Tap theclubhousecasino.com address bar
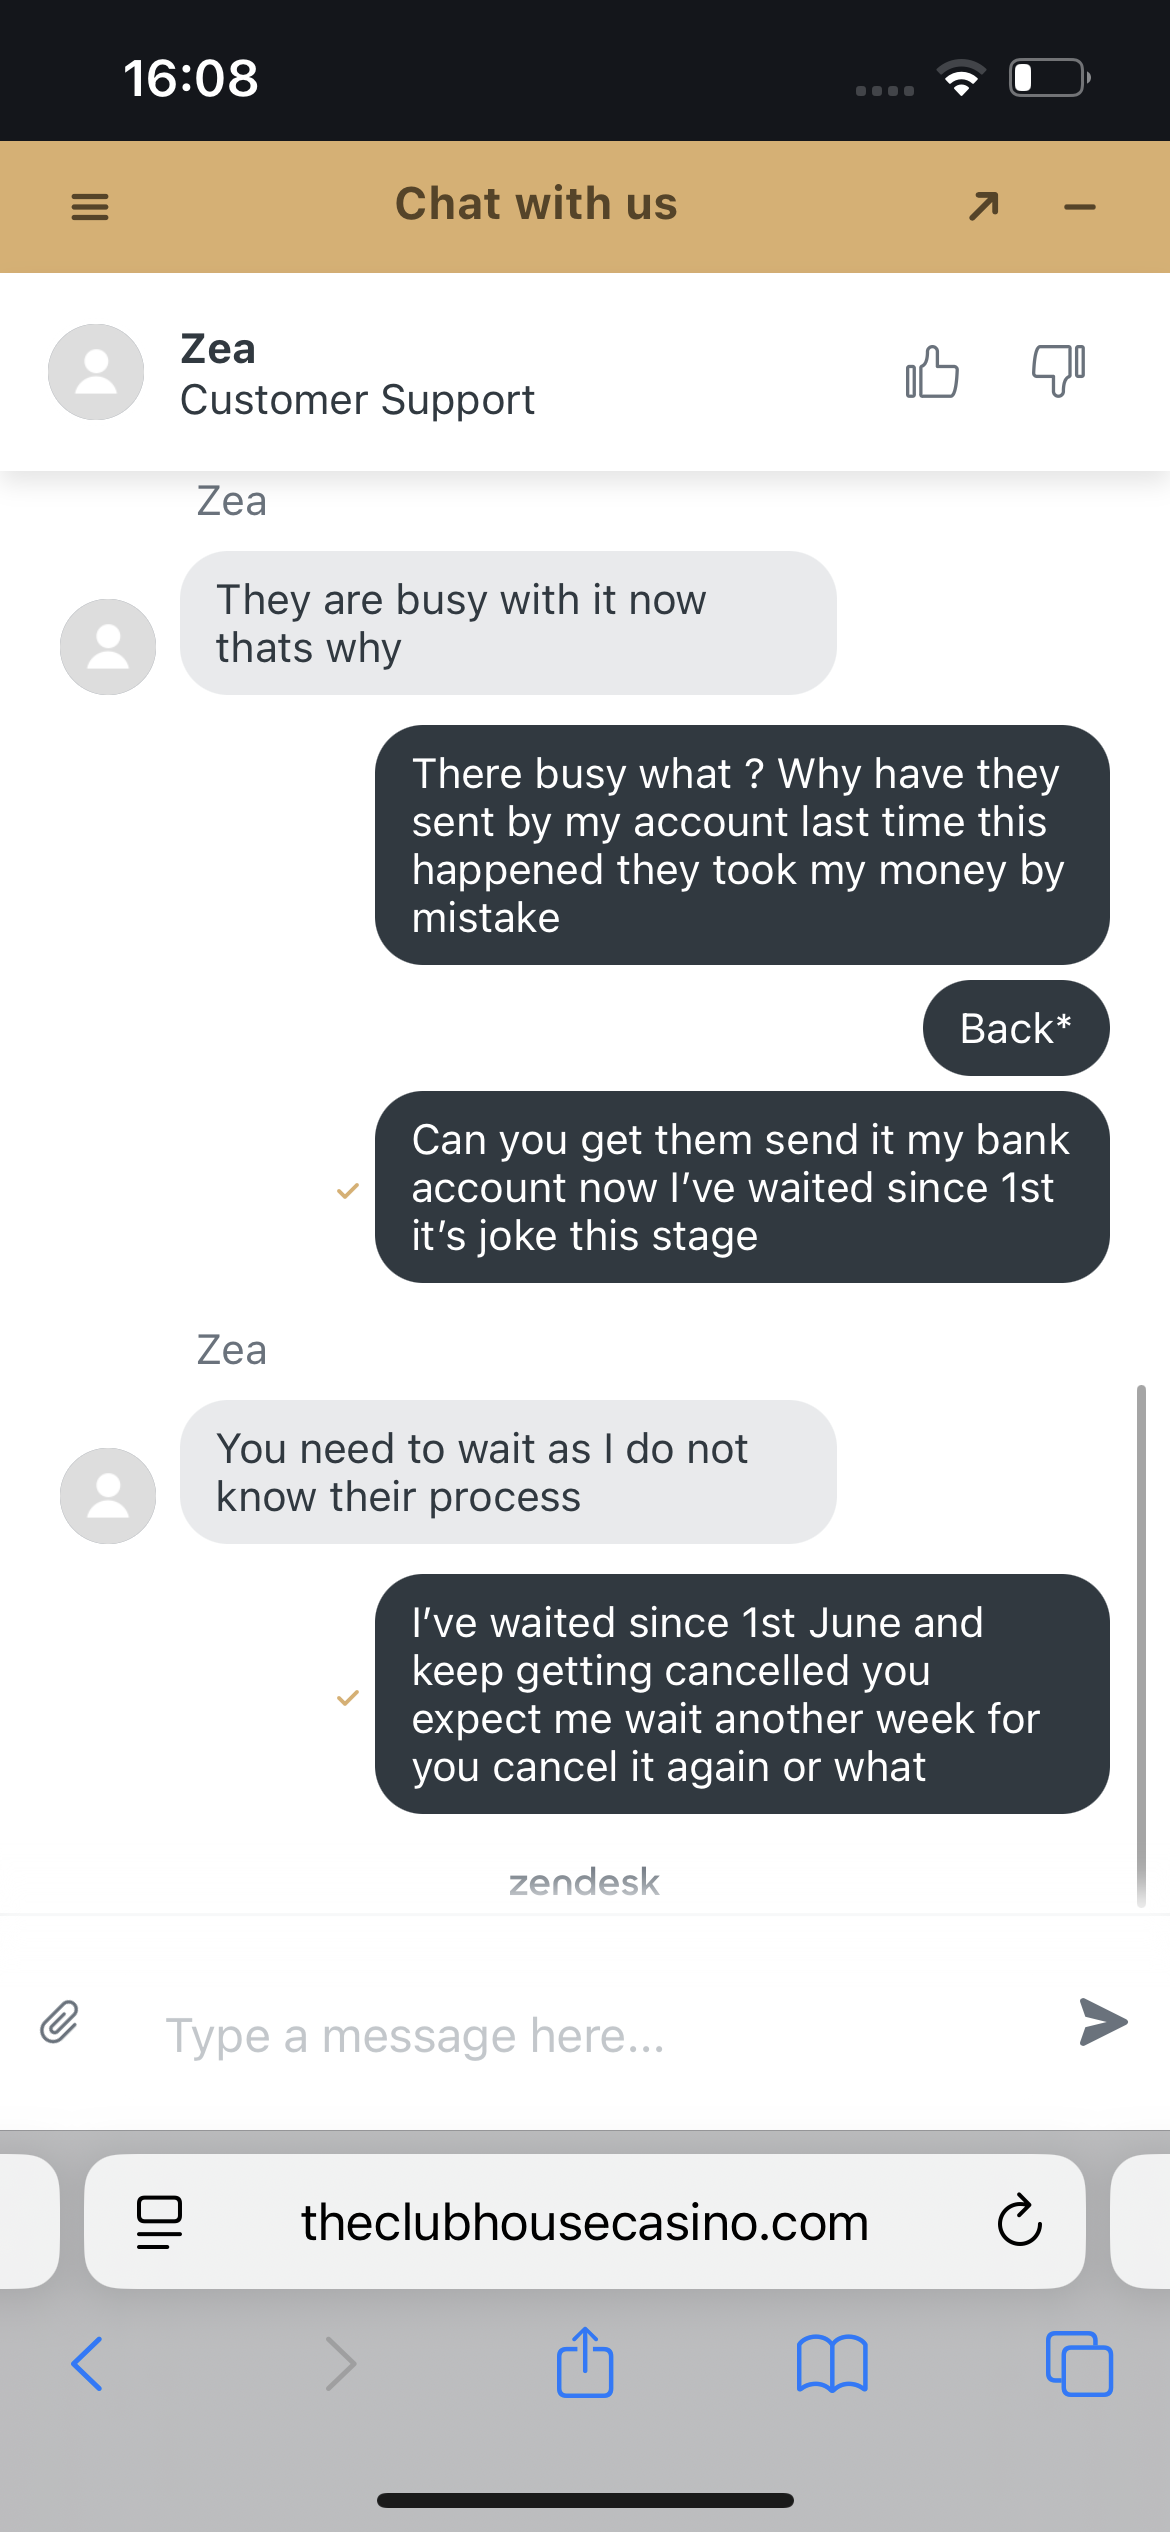 click(584, 2222)
